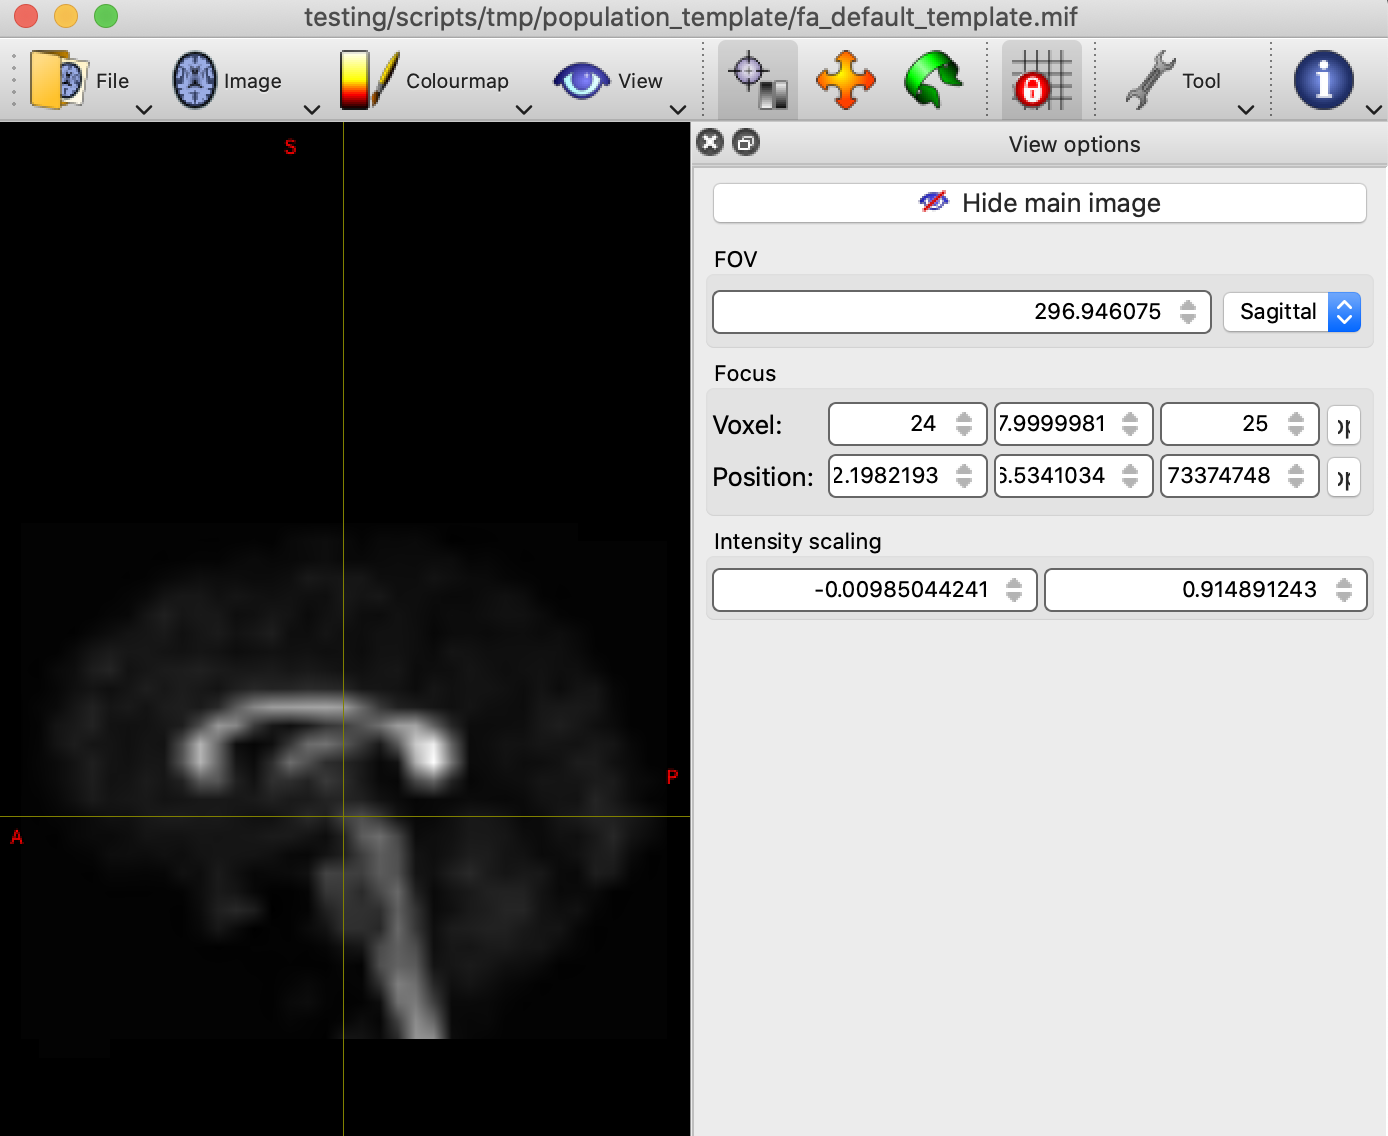Open the blue information icon
1388x1136 pixels.
1323,80
